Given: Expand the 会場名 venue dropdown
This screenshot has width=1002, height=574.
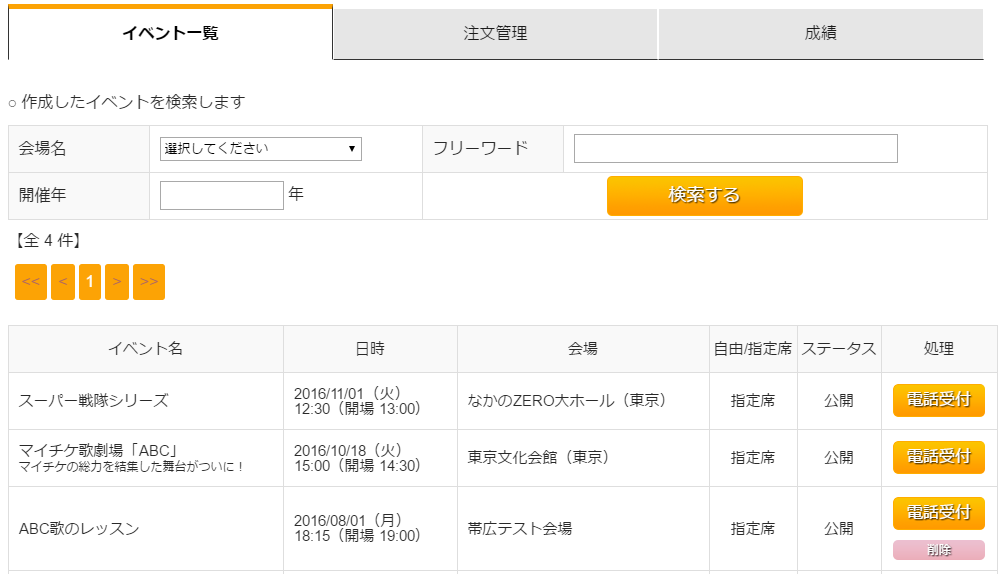Looking at the screenshot, I should click(x=261, y=149).
